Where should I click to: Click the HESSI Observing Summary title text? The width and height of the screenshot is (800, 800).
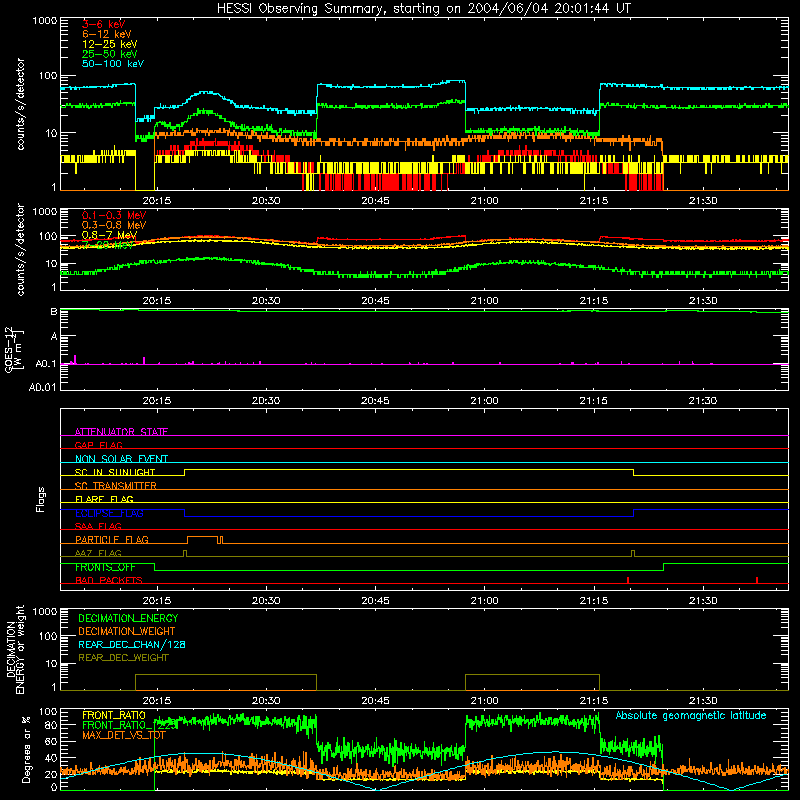click(x=423, y=8)
